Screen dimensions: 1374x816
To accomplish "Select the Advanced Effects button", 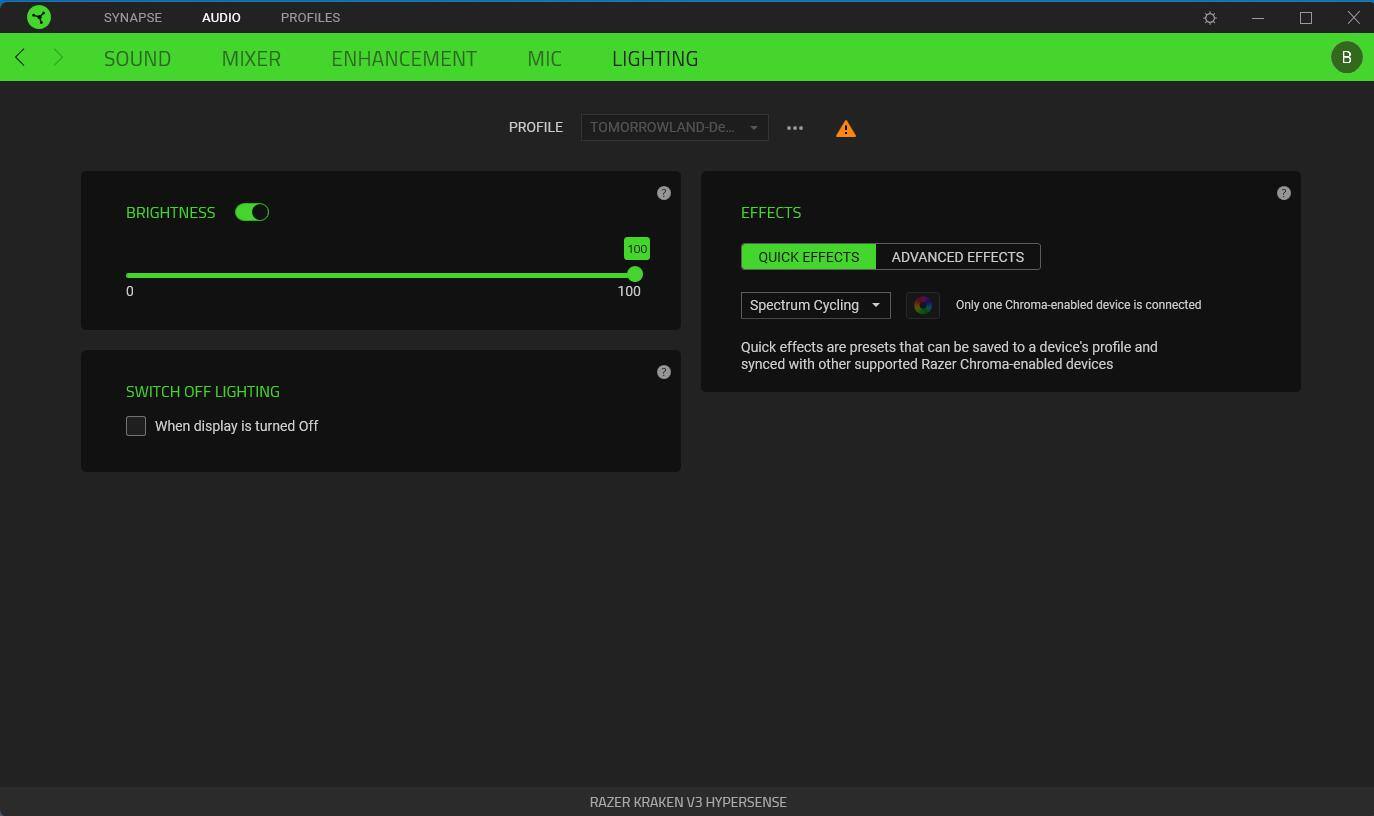I will (x=957, y=257).
